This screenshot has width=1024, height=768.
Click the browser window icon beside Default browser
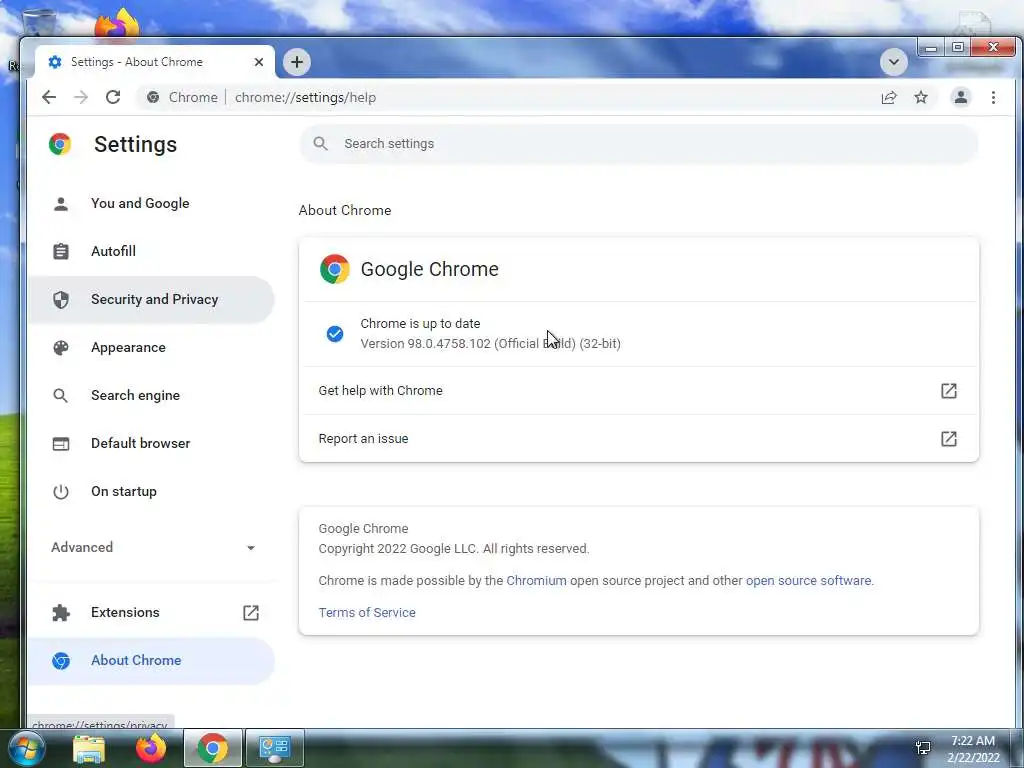tap(61, 443)
